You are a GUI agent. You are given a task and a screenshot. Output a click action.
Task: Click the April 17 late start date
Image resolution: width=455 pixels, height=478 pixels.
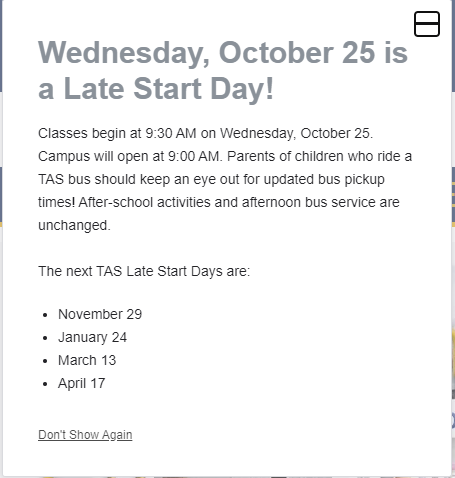[82, 383]
